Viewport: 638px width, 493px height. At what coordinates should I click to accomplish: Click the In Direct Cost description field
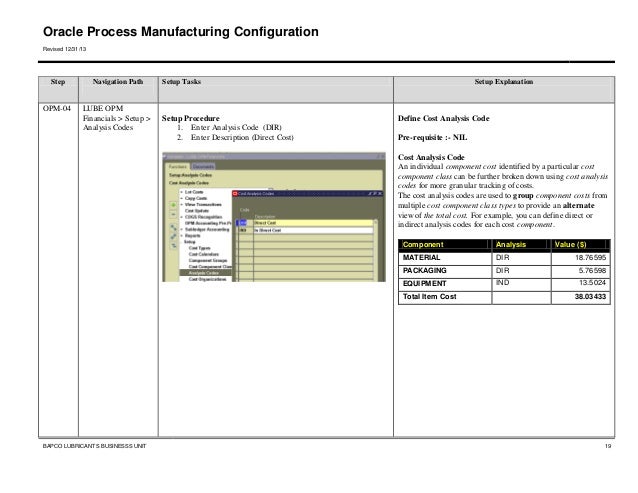(x=312, y=230)
